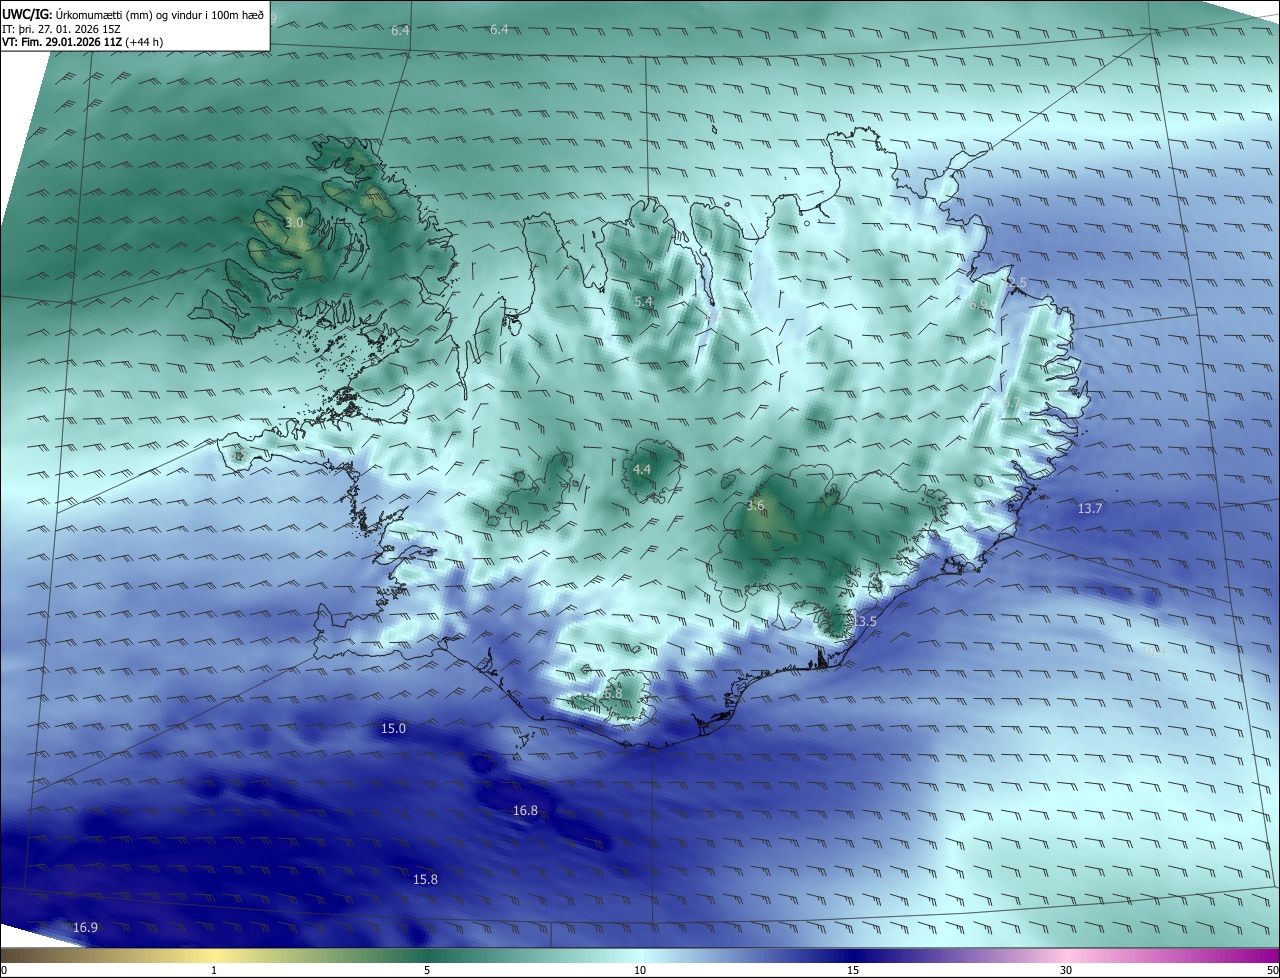1280x978 pixels.
Task: Click the 6.9 value in the northeast
Action: click(x=977, y=304)
